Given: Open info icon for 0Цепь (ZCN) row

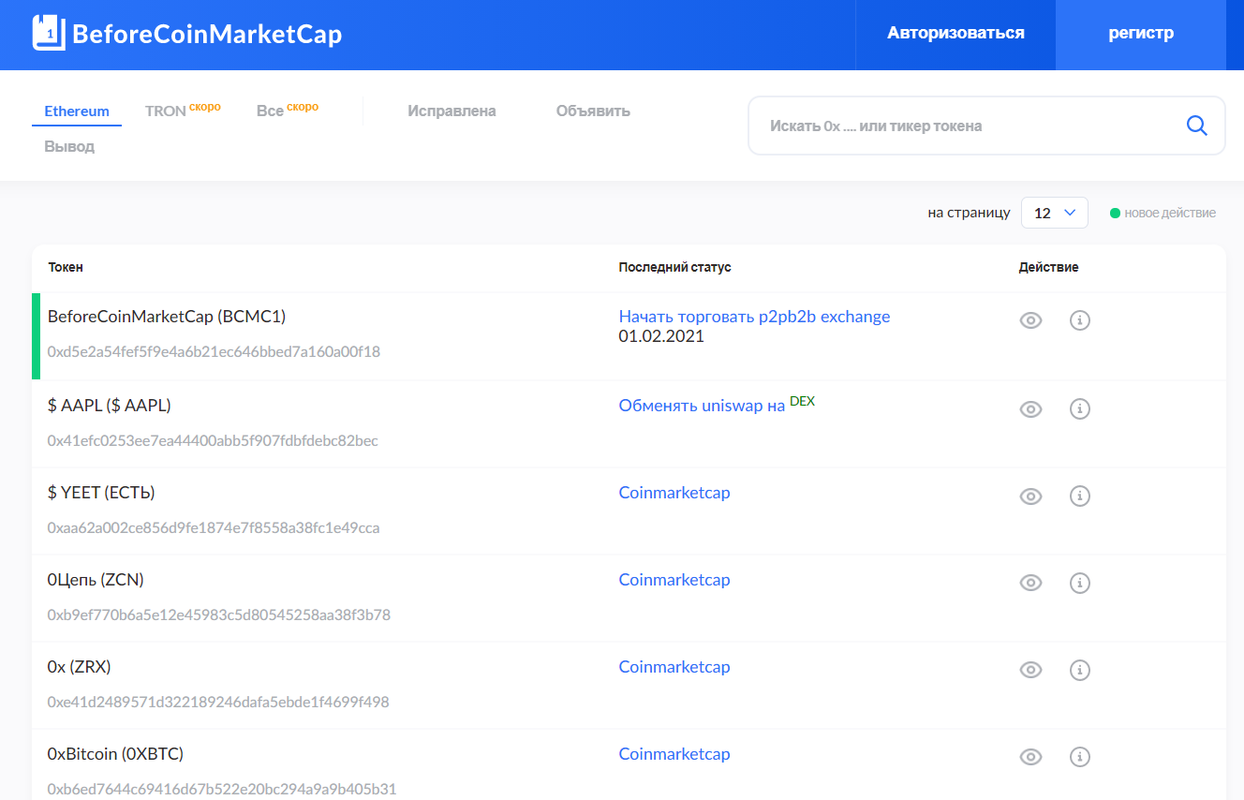Looking at the screenshot, I should (1079, 582).
